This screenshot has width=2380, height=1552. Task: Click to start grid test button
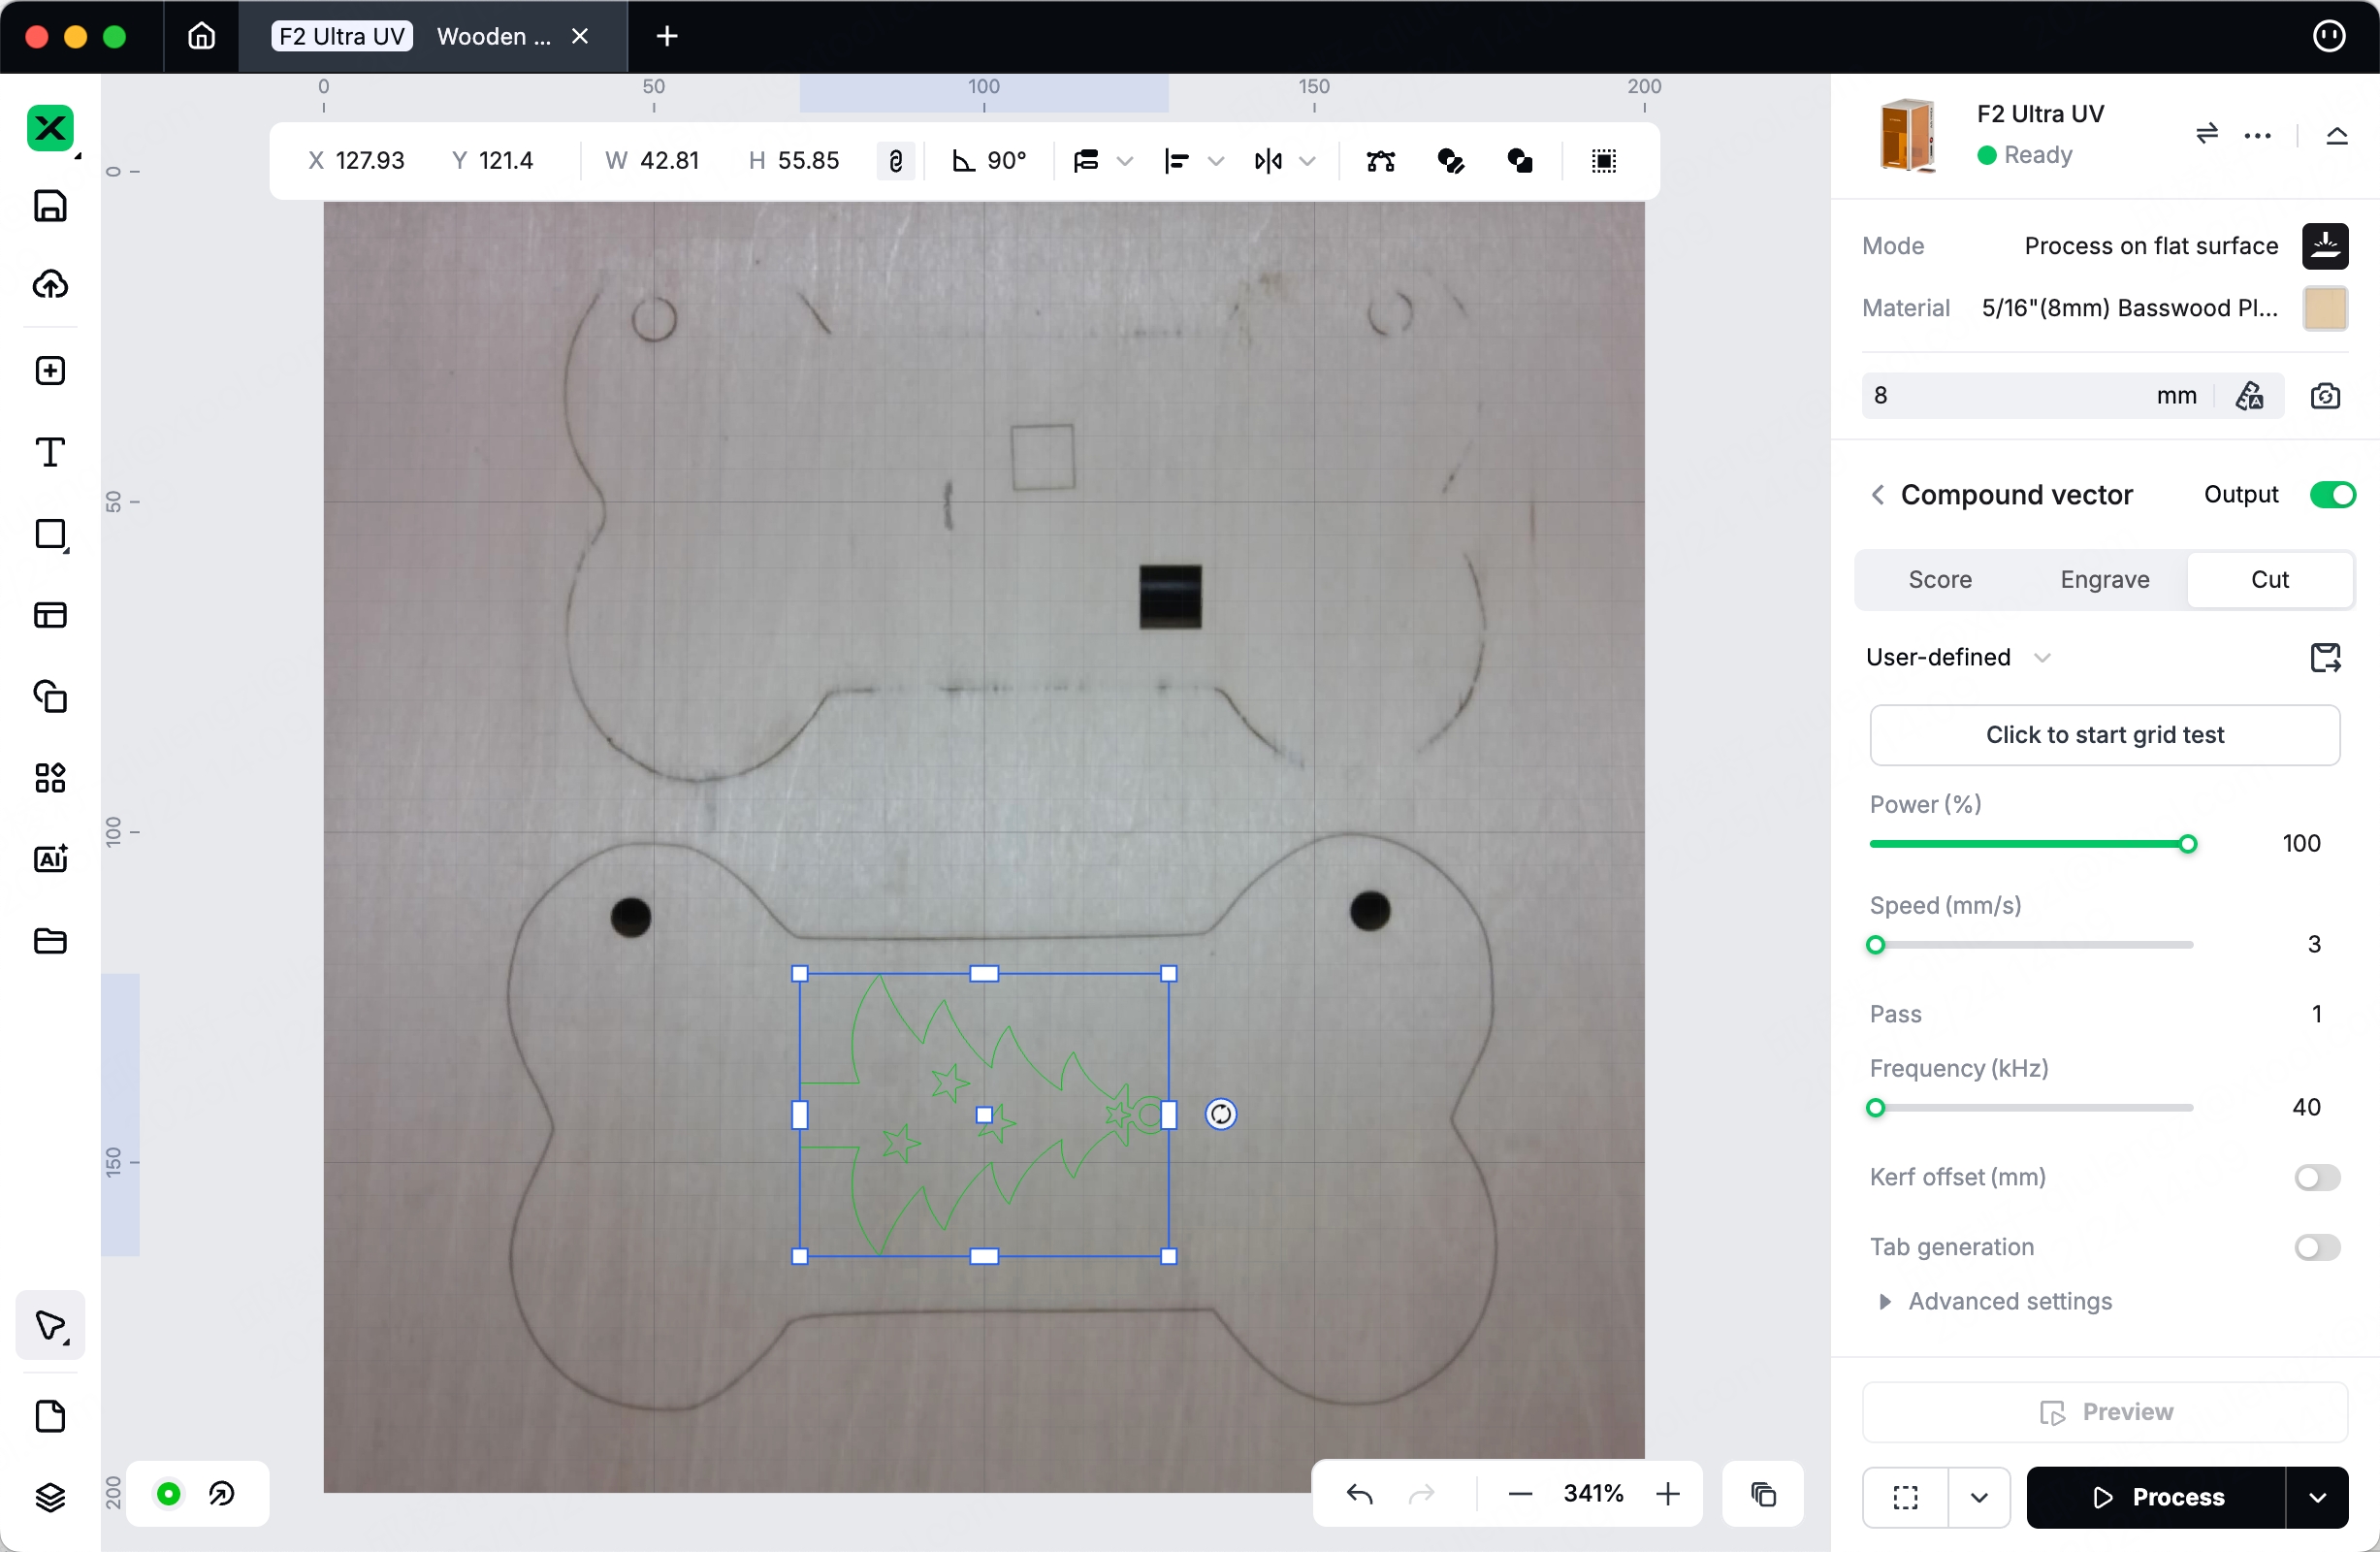click(2104, 735)
